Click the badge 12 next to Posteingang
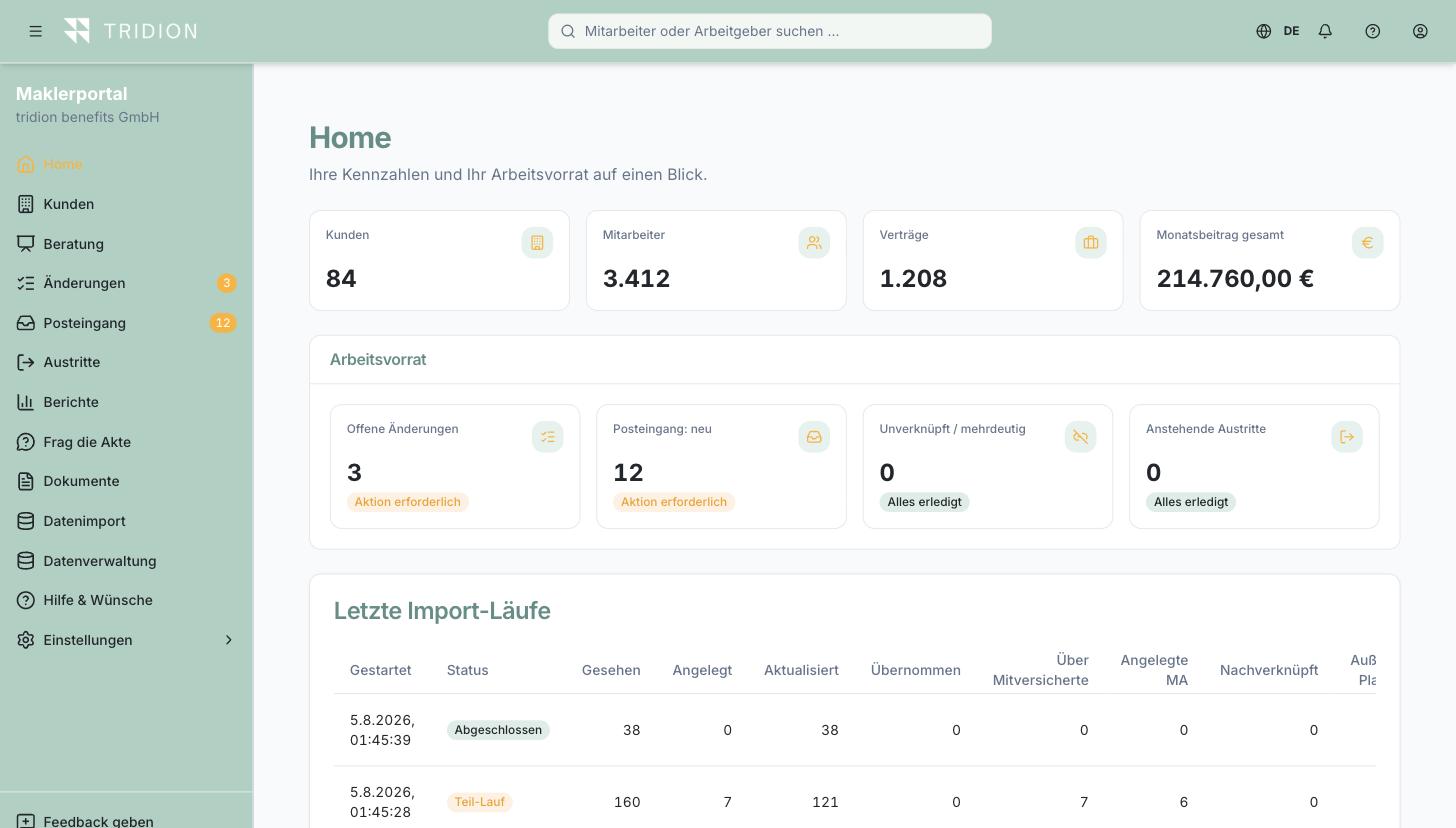 click(223, 323)
